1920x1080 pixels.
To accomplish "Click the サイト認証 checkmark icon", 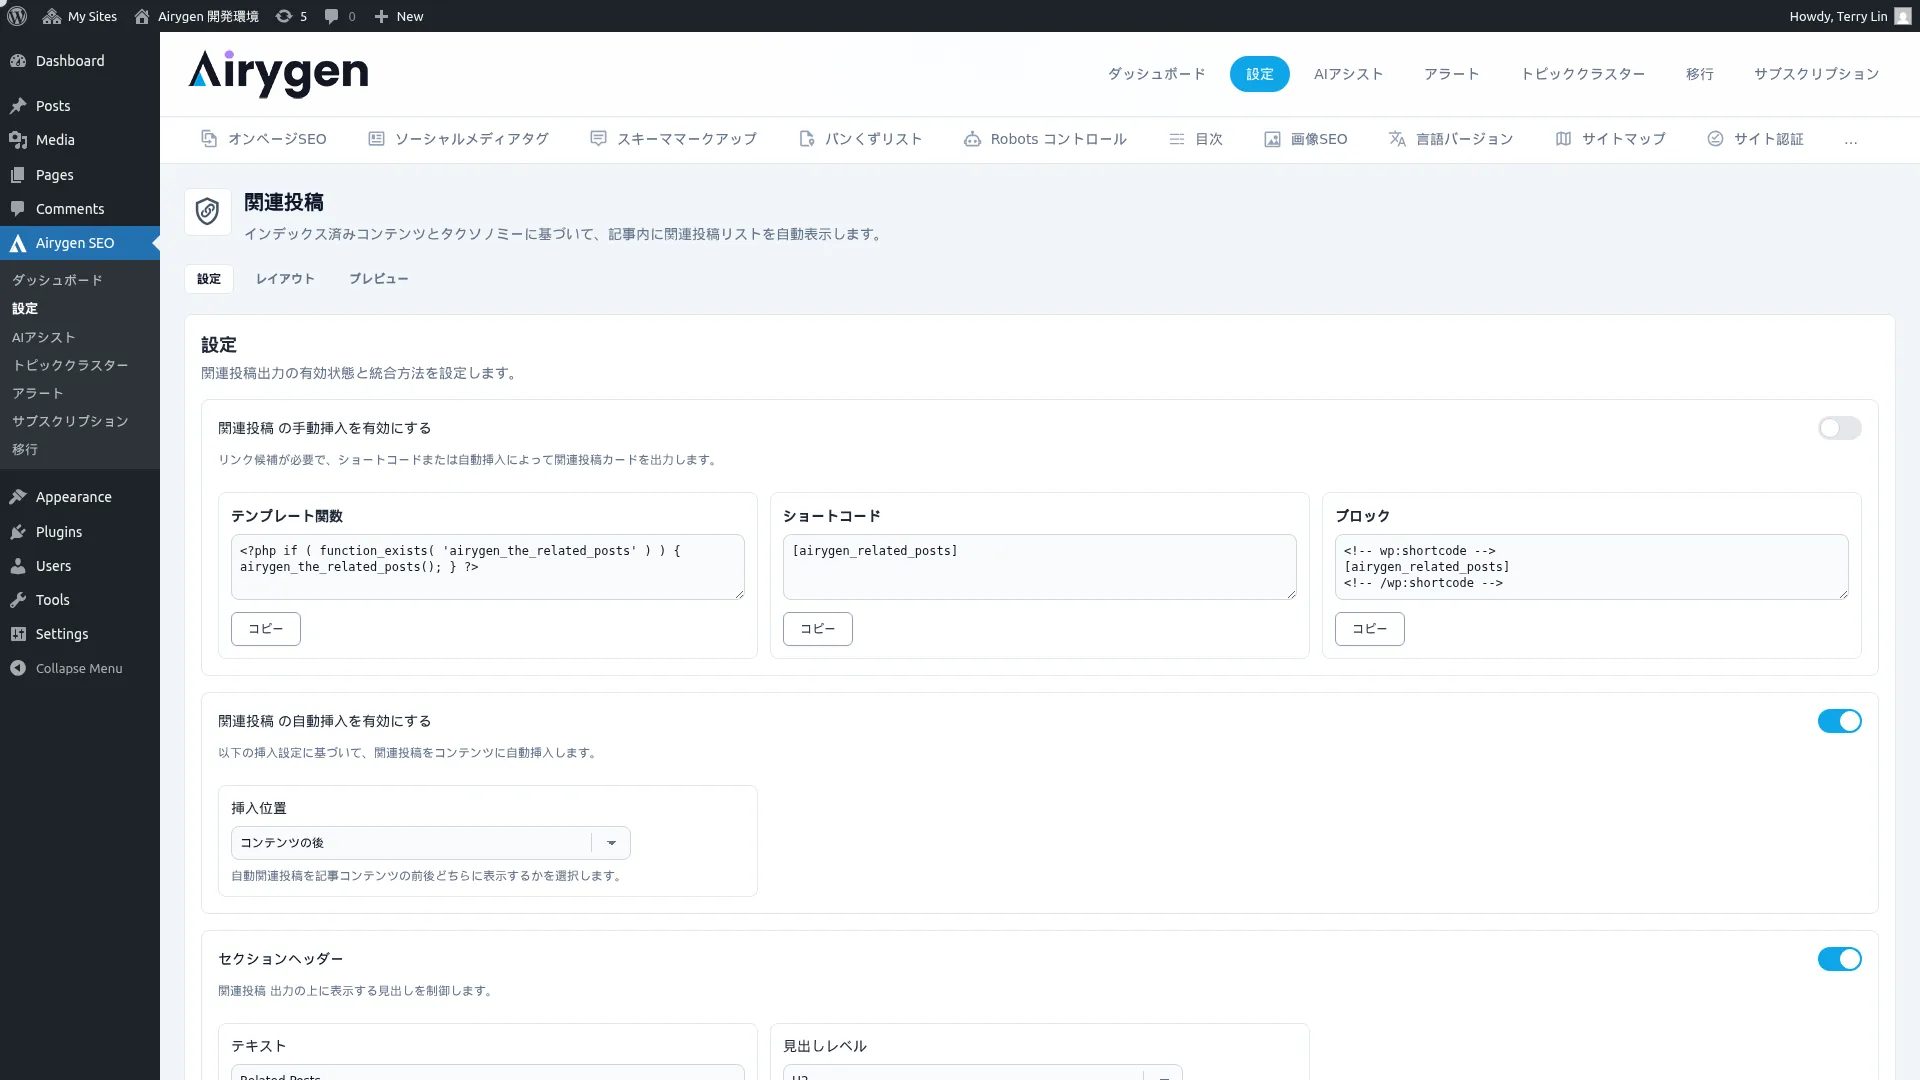I will (x=1715, y=139).
